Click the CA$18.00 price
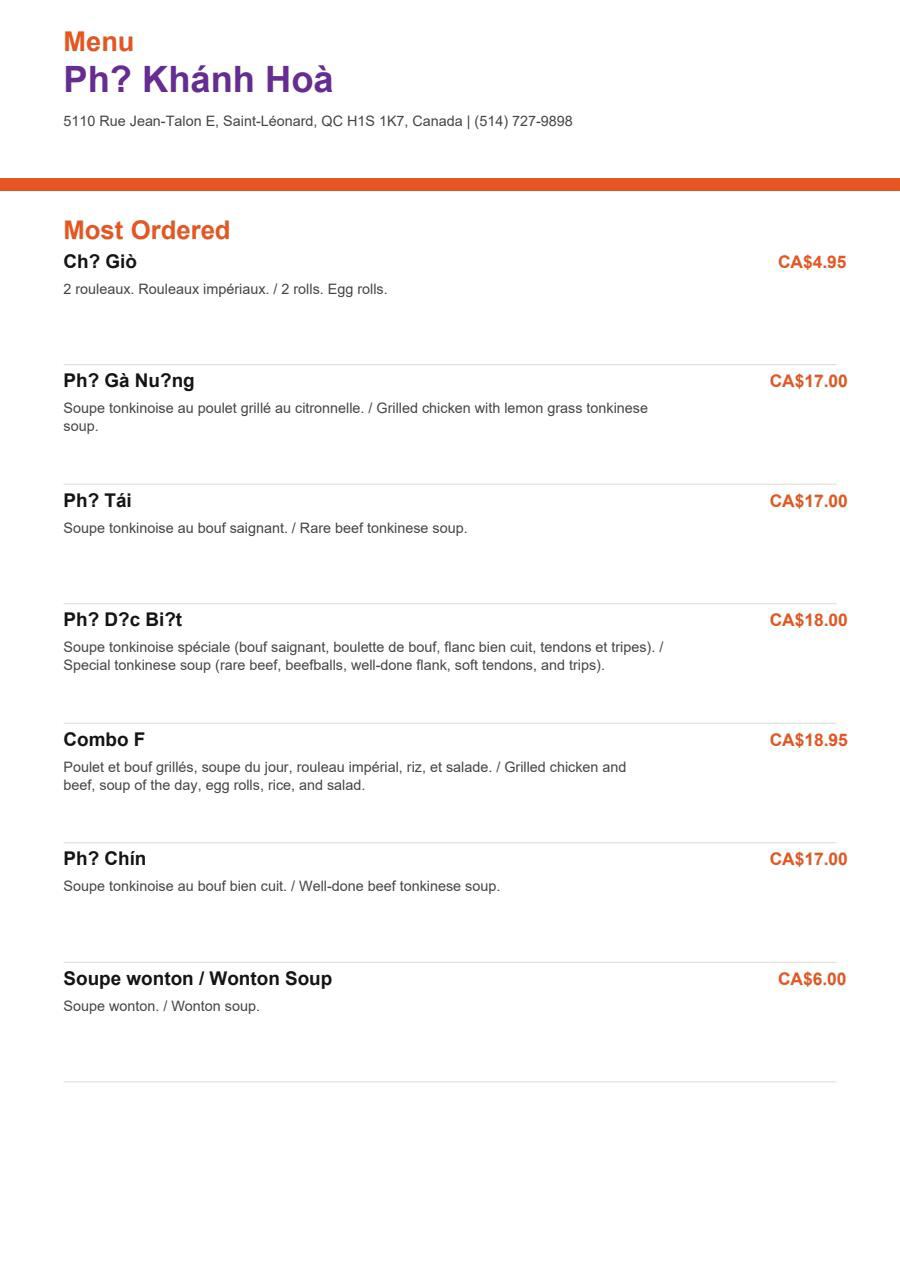The width and height of the screenshot is (900, 1273). [x=808, y=620]
